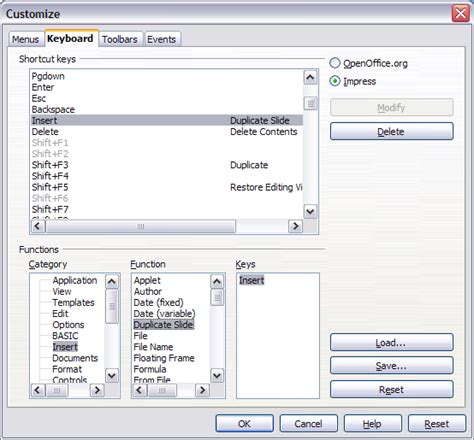Select Application in the Category list
The image size is (474, 440).
click(x=75, y=280)
